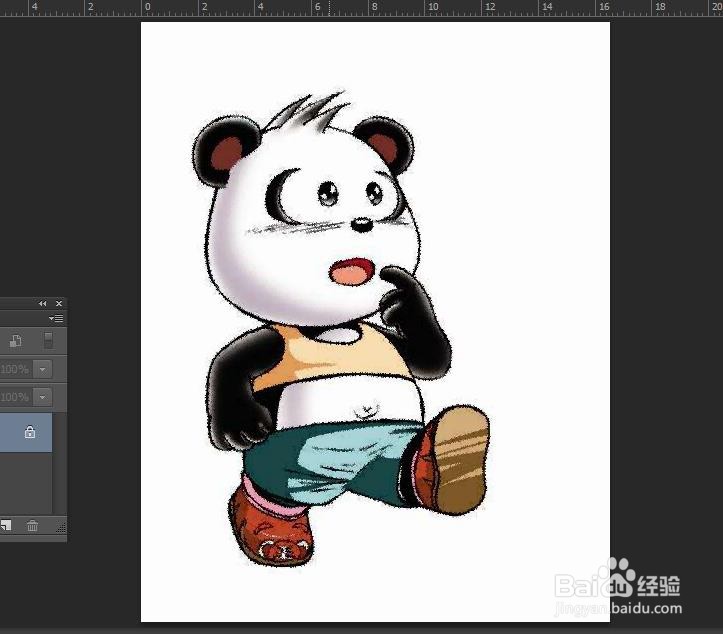Toggle the layer filtering switch
Image resolution: width=723 pixels, height=634 pixels.
48,340
